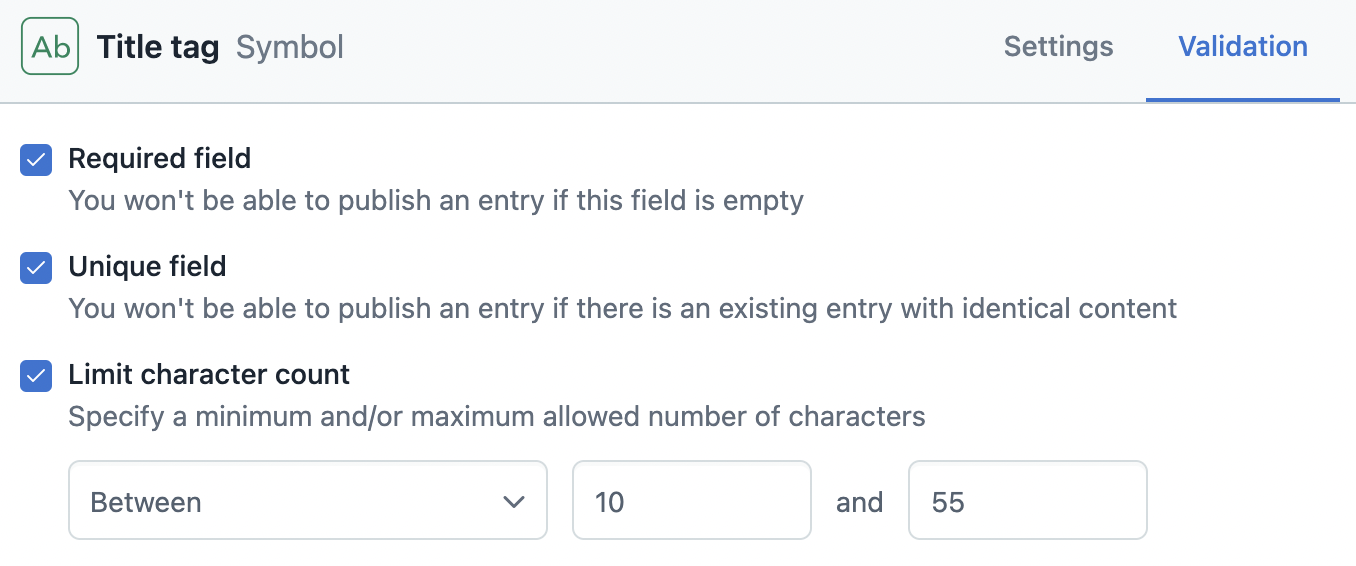1356x566 pixels.
Task: Click the Symbol field type text
Action: pyautogui.click(x=290, y=47)
